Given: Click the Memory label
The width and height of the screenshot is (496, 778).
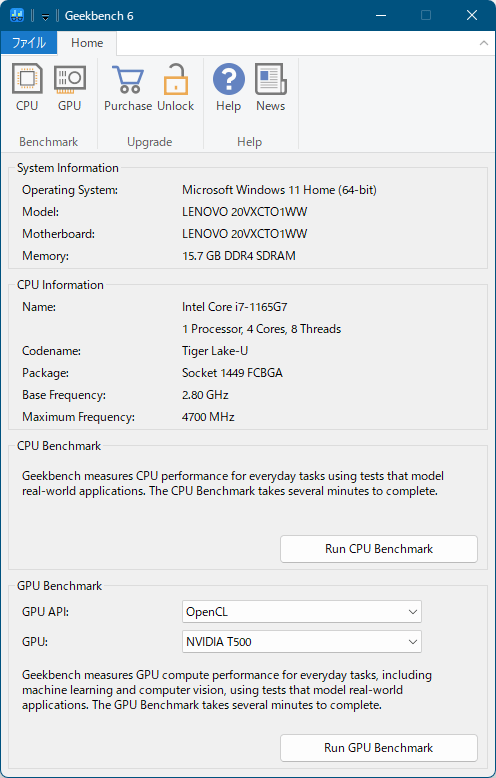Looking at the screenshot, I should 45,256.
